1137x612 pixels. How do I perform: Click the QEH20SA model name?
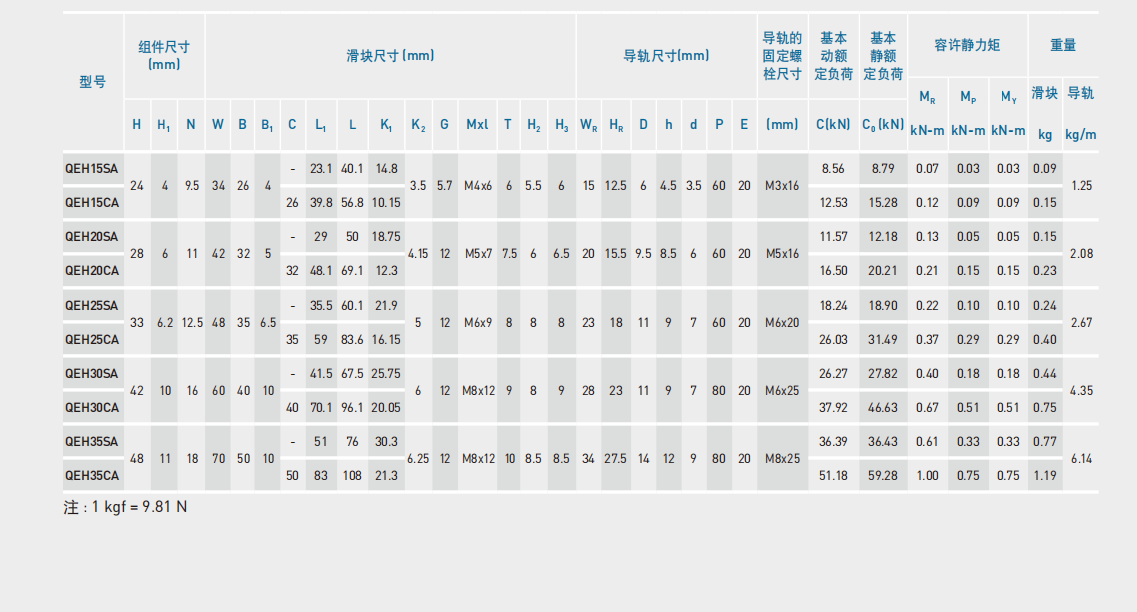pyautogui.click(x=91, y=237)
